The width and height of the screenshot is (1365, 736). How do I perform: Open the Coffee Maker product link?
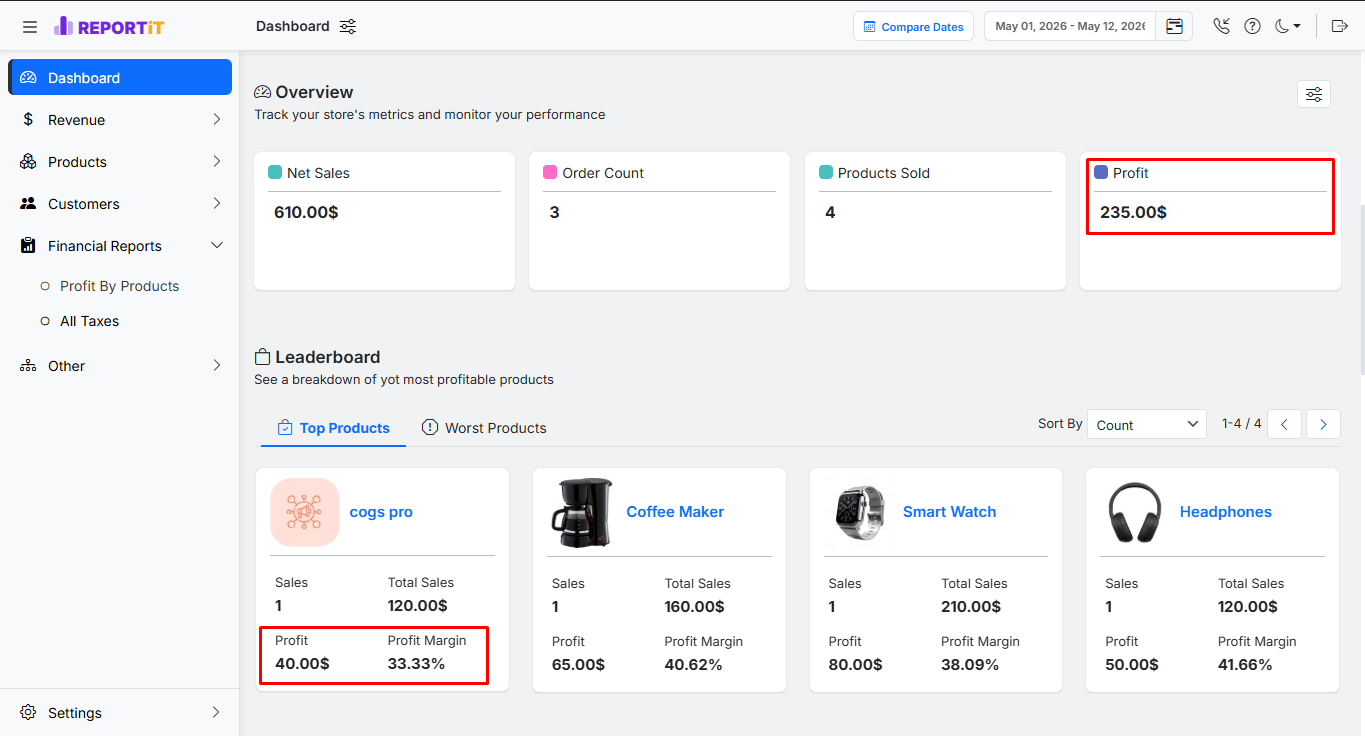click(675, 512)
